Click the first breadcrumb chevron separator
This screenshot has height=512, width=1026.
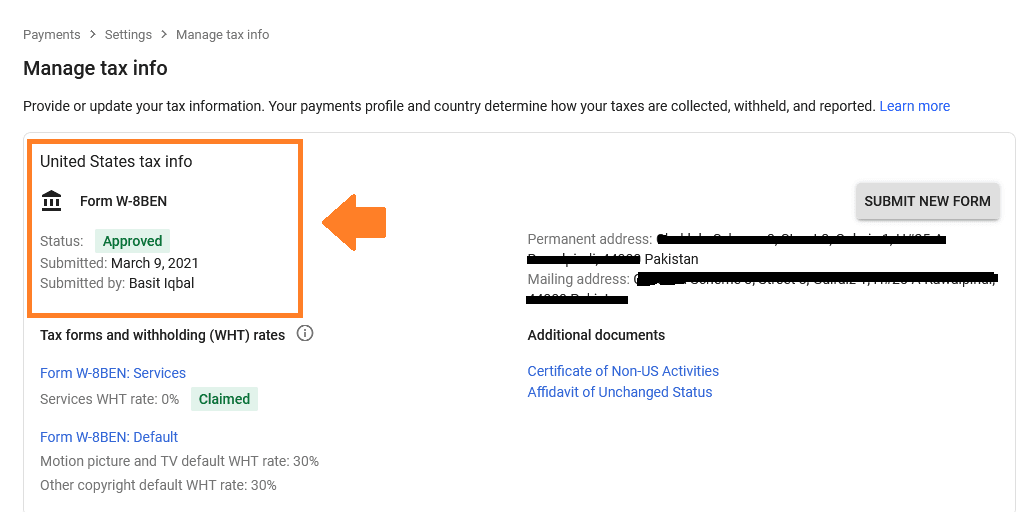click(93, 35)
